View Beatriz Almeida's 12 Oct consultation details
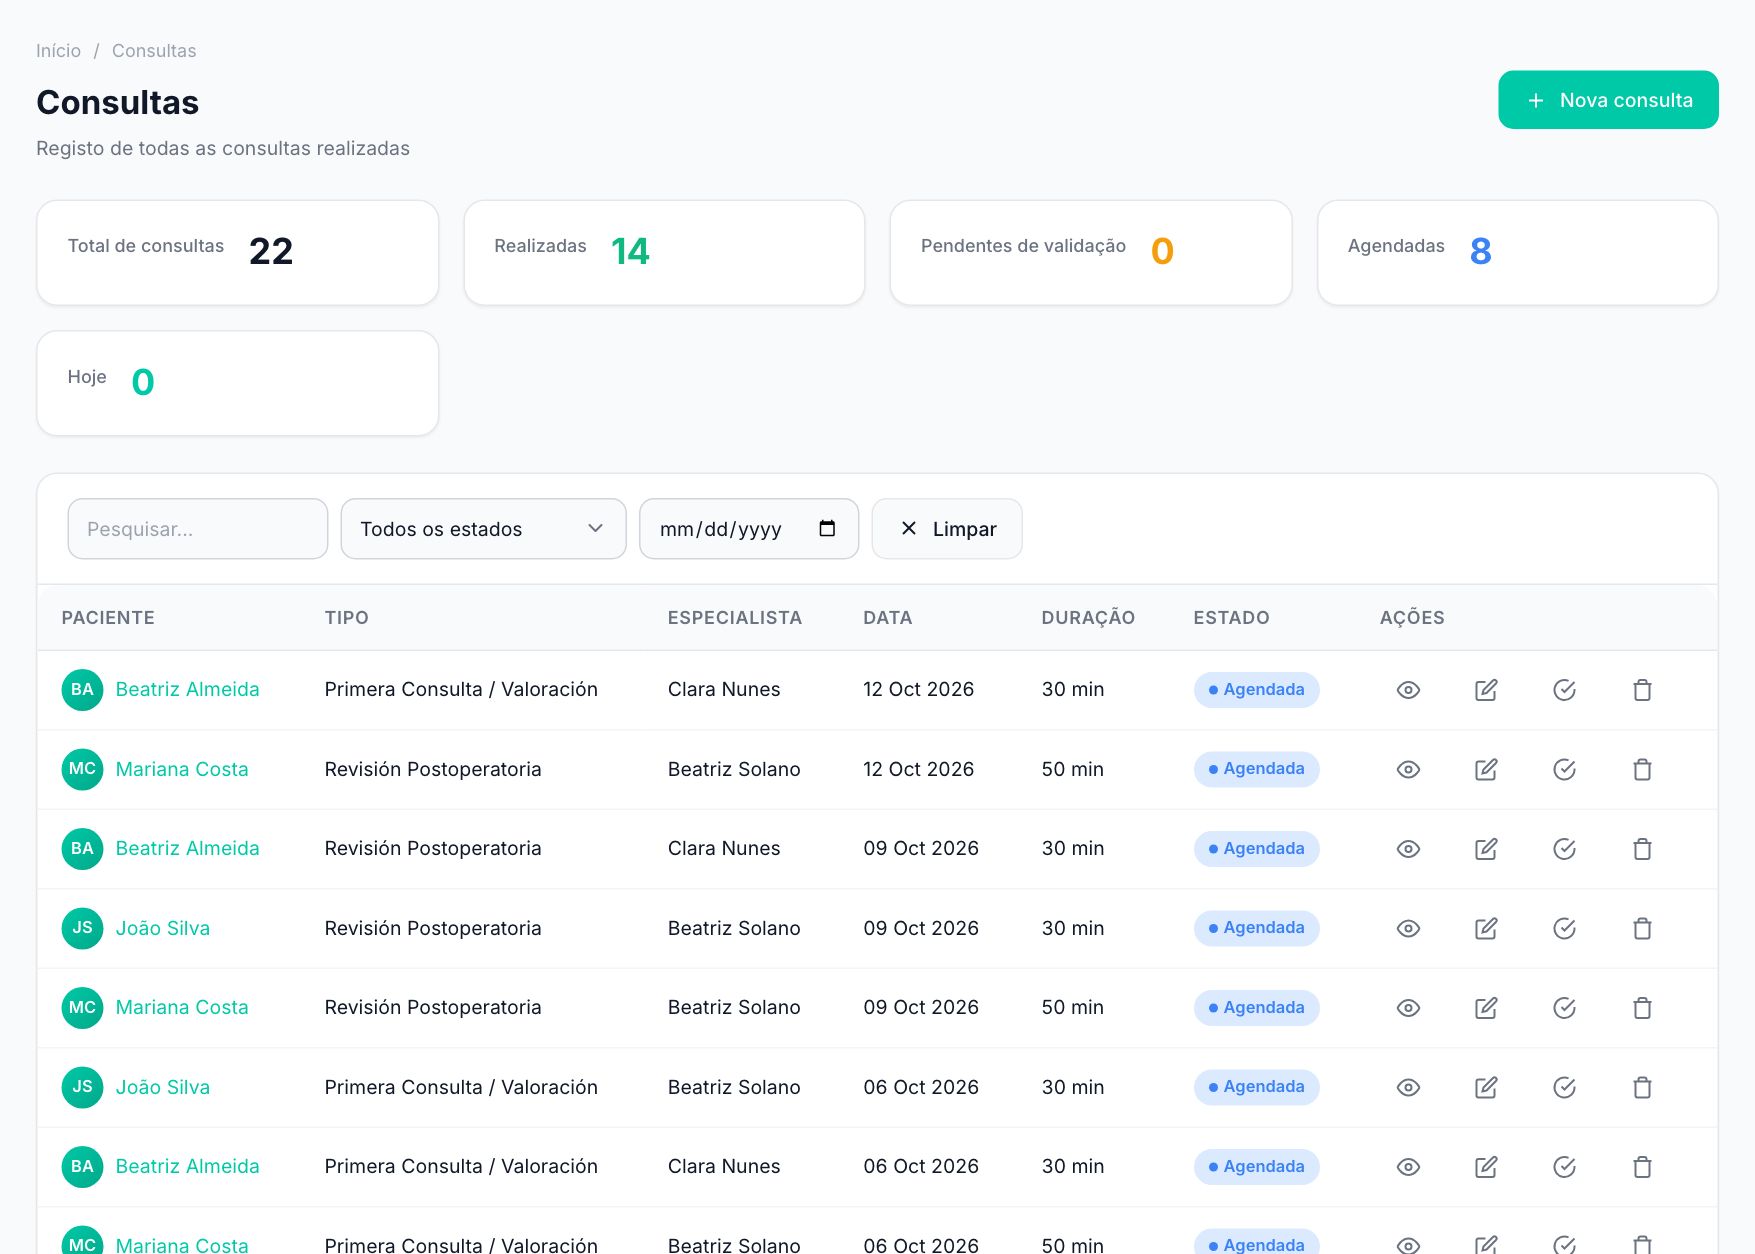 pyautogui.click(x=1408, y=690)
